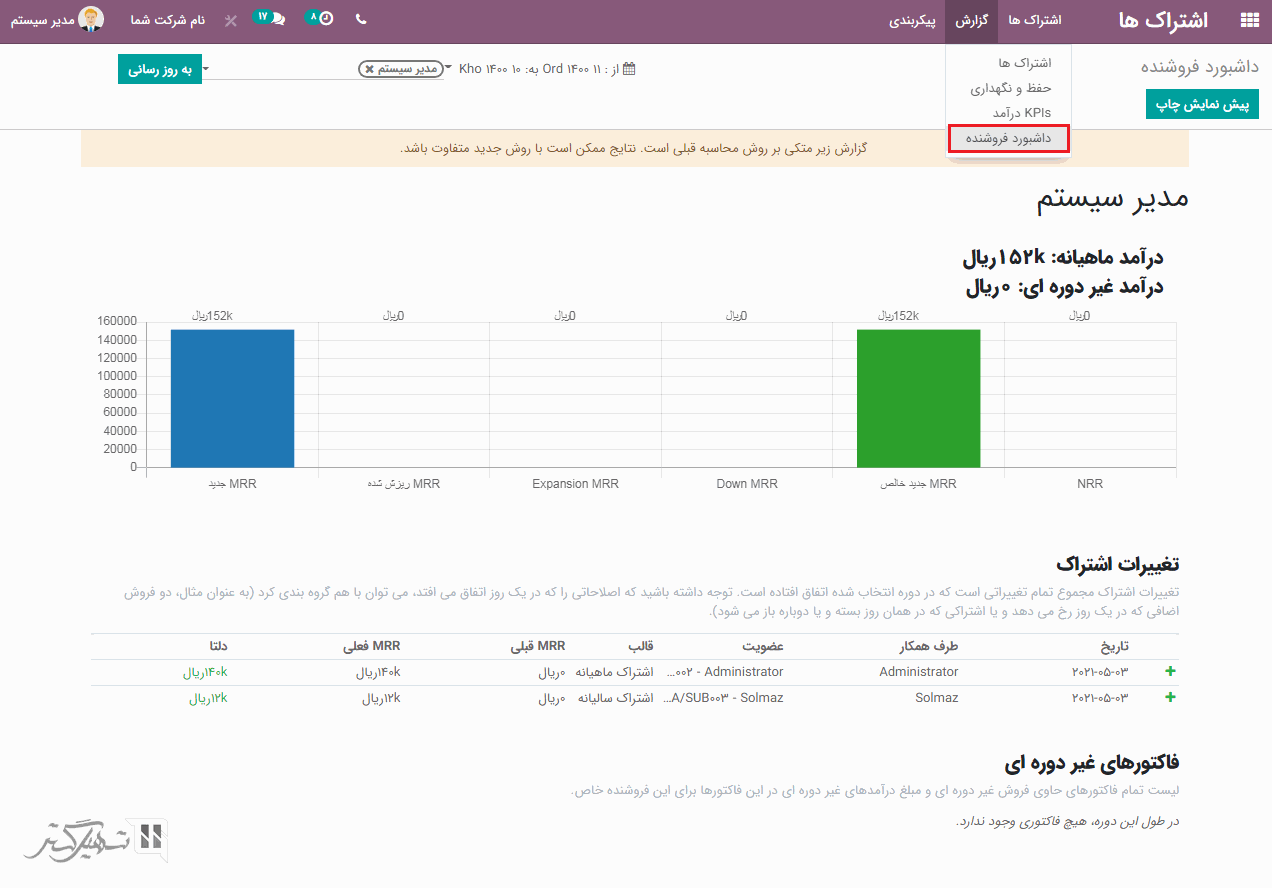Click the Down MRR axis label

point(747,484)
